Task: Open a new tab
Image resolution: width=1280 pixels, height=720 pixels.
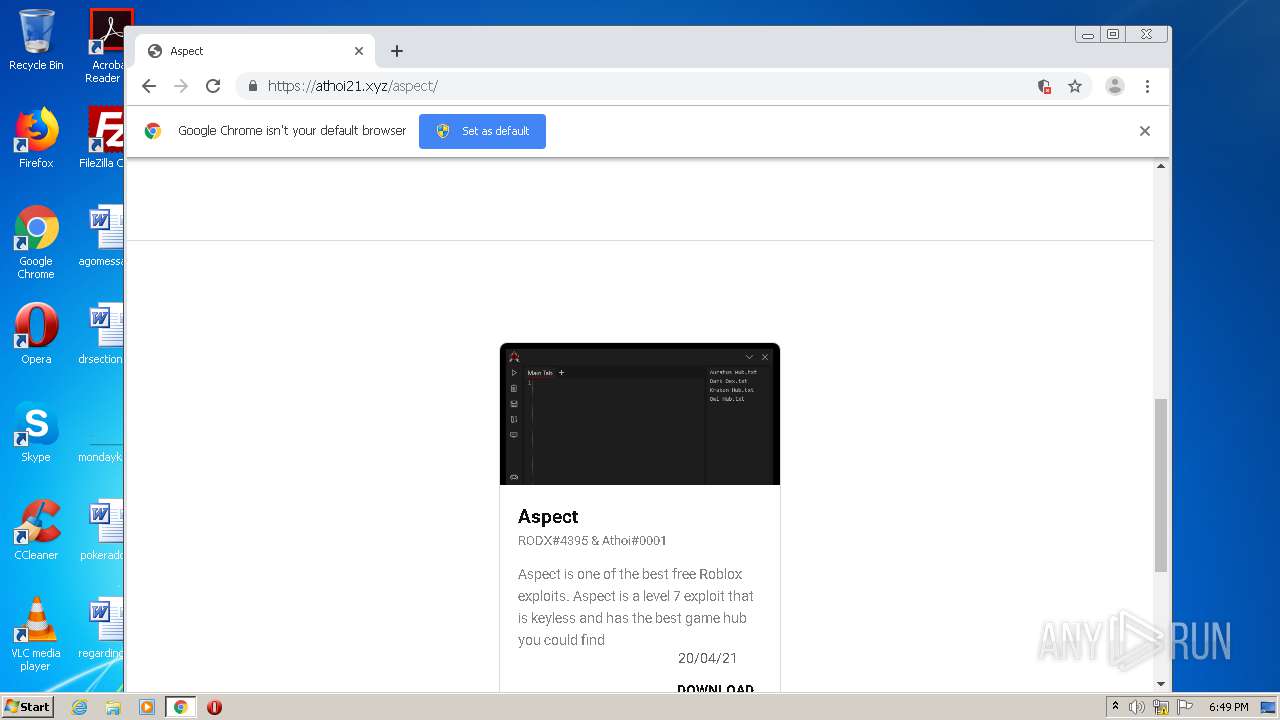Action: point(397,51)
